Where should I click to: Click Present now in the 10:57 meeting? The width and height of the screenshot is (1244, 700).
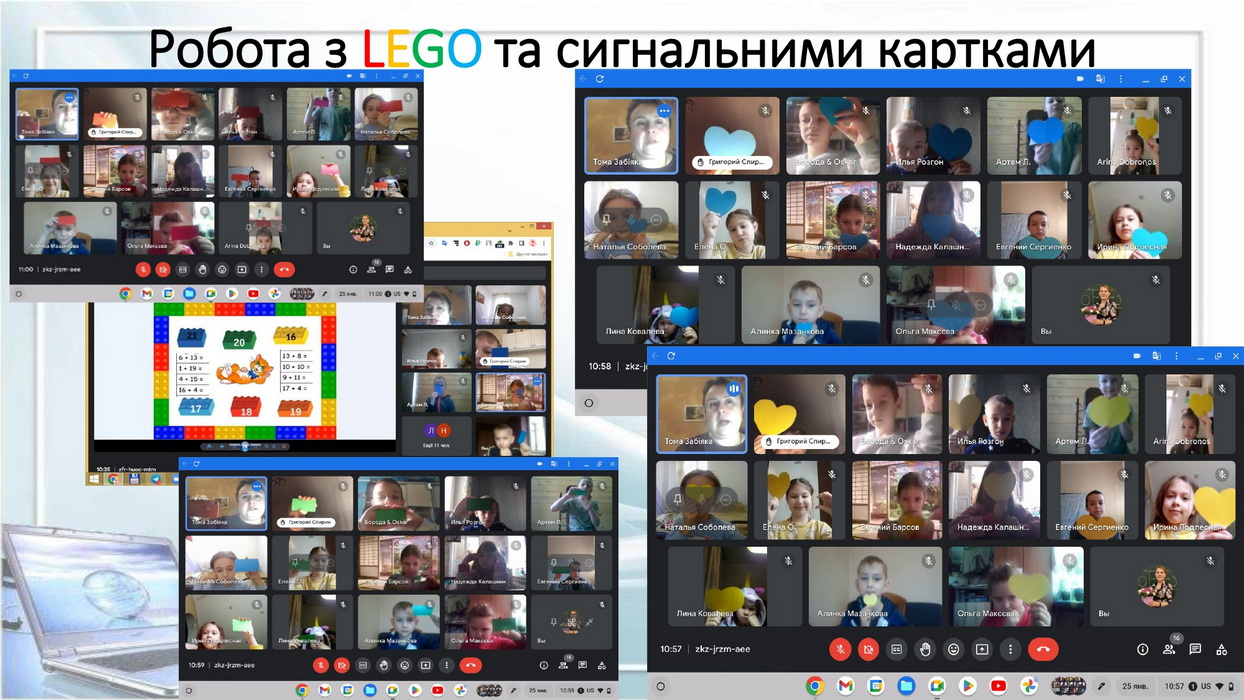(x=982, y=649)
